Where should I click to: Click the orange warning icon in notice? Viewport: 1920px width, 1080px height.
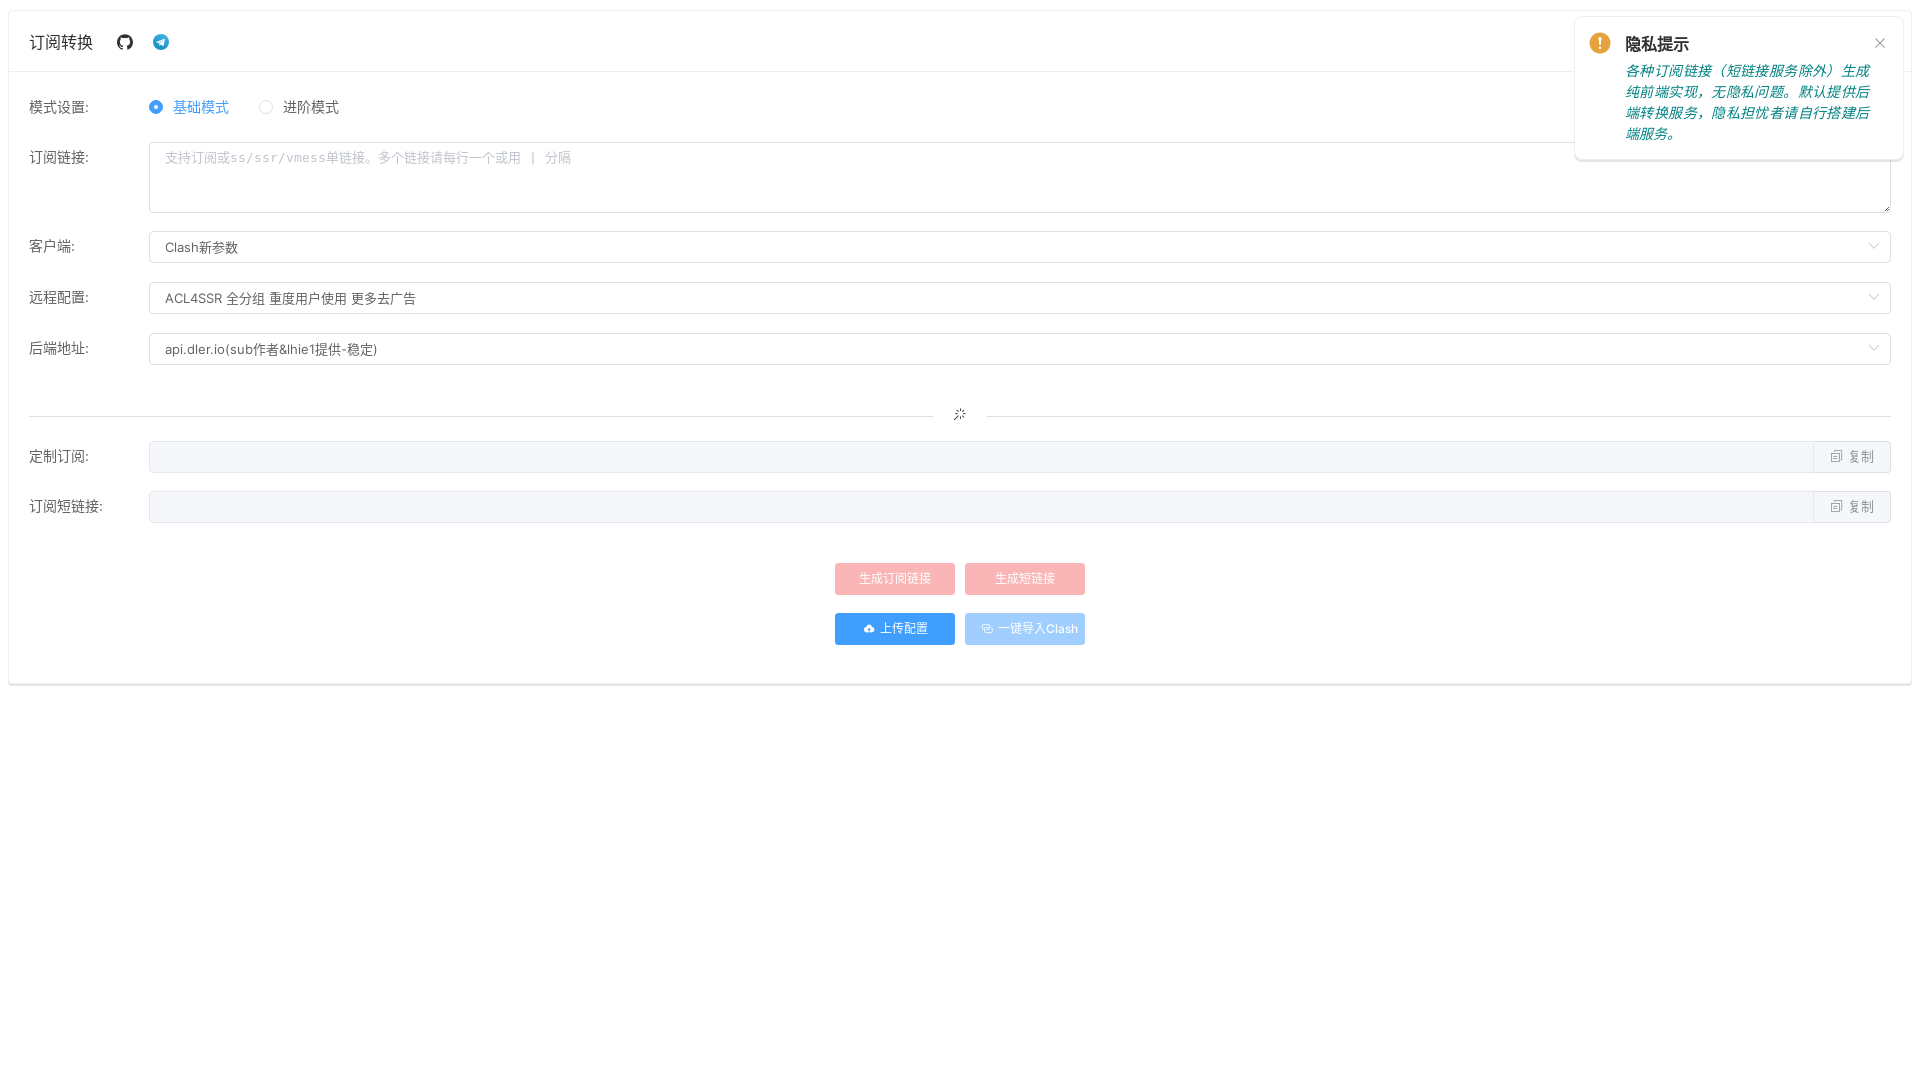click(1600, 43)
